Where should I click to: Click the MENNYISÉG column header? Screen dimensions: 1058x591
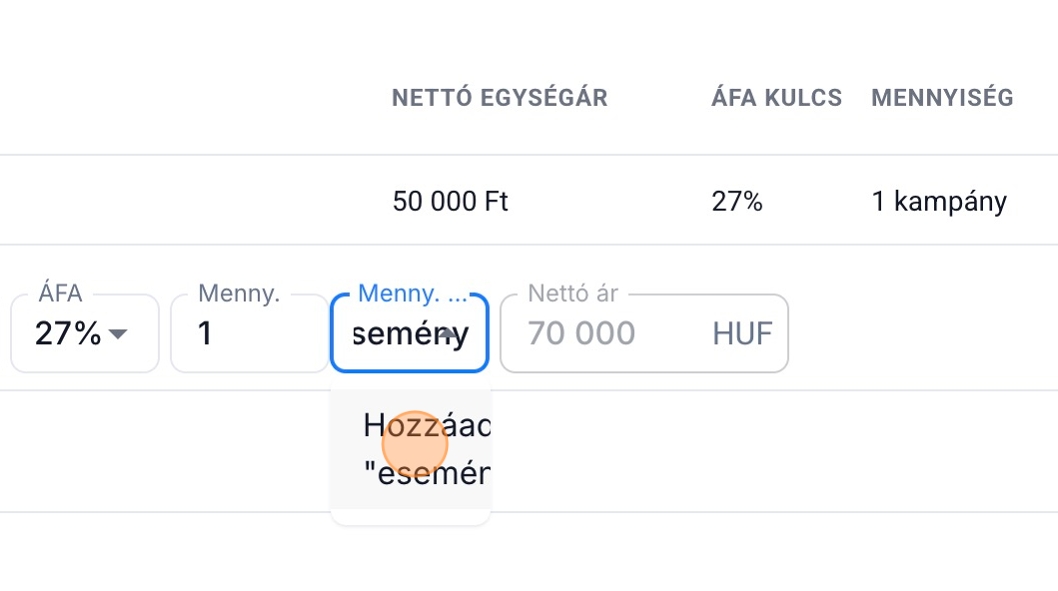tap(942, 98)
